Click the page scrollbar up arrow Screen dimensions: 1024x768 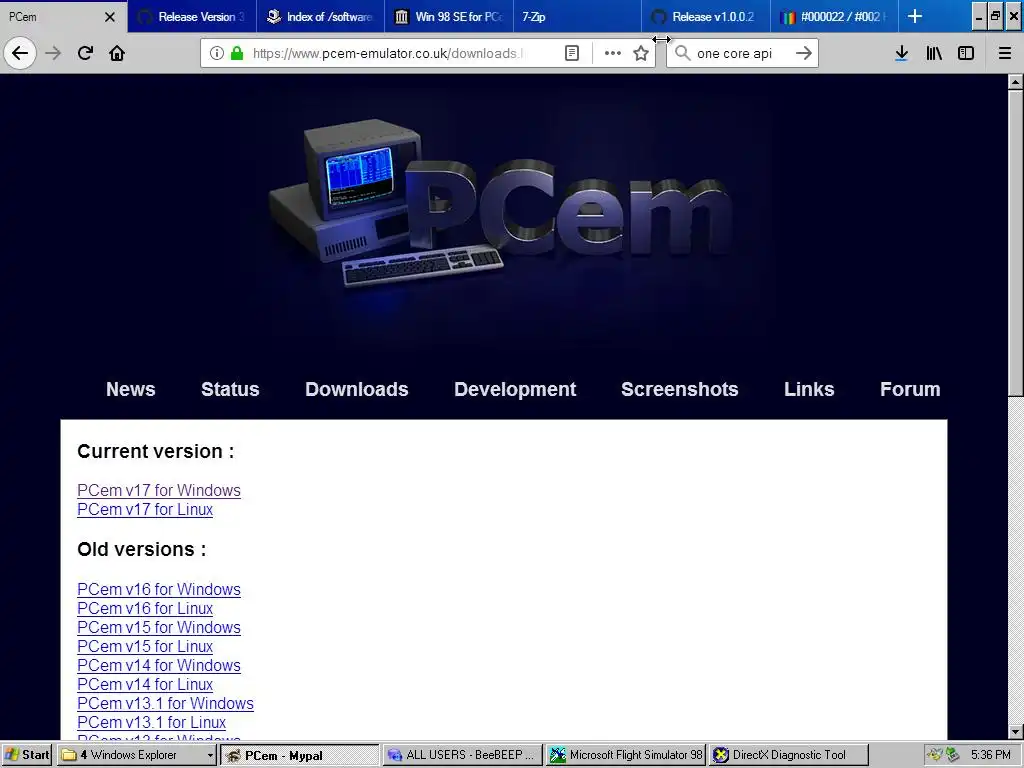tap(1015, 82)
